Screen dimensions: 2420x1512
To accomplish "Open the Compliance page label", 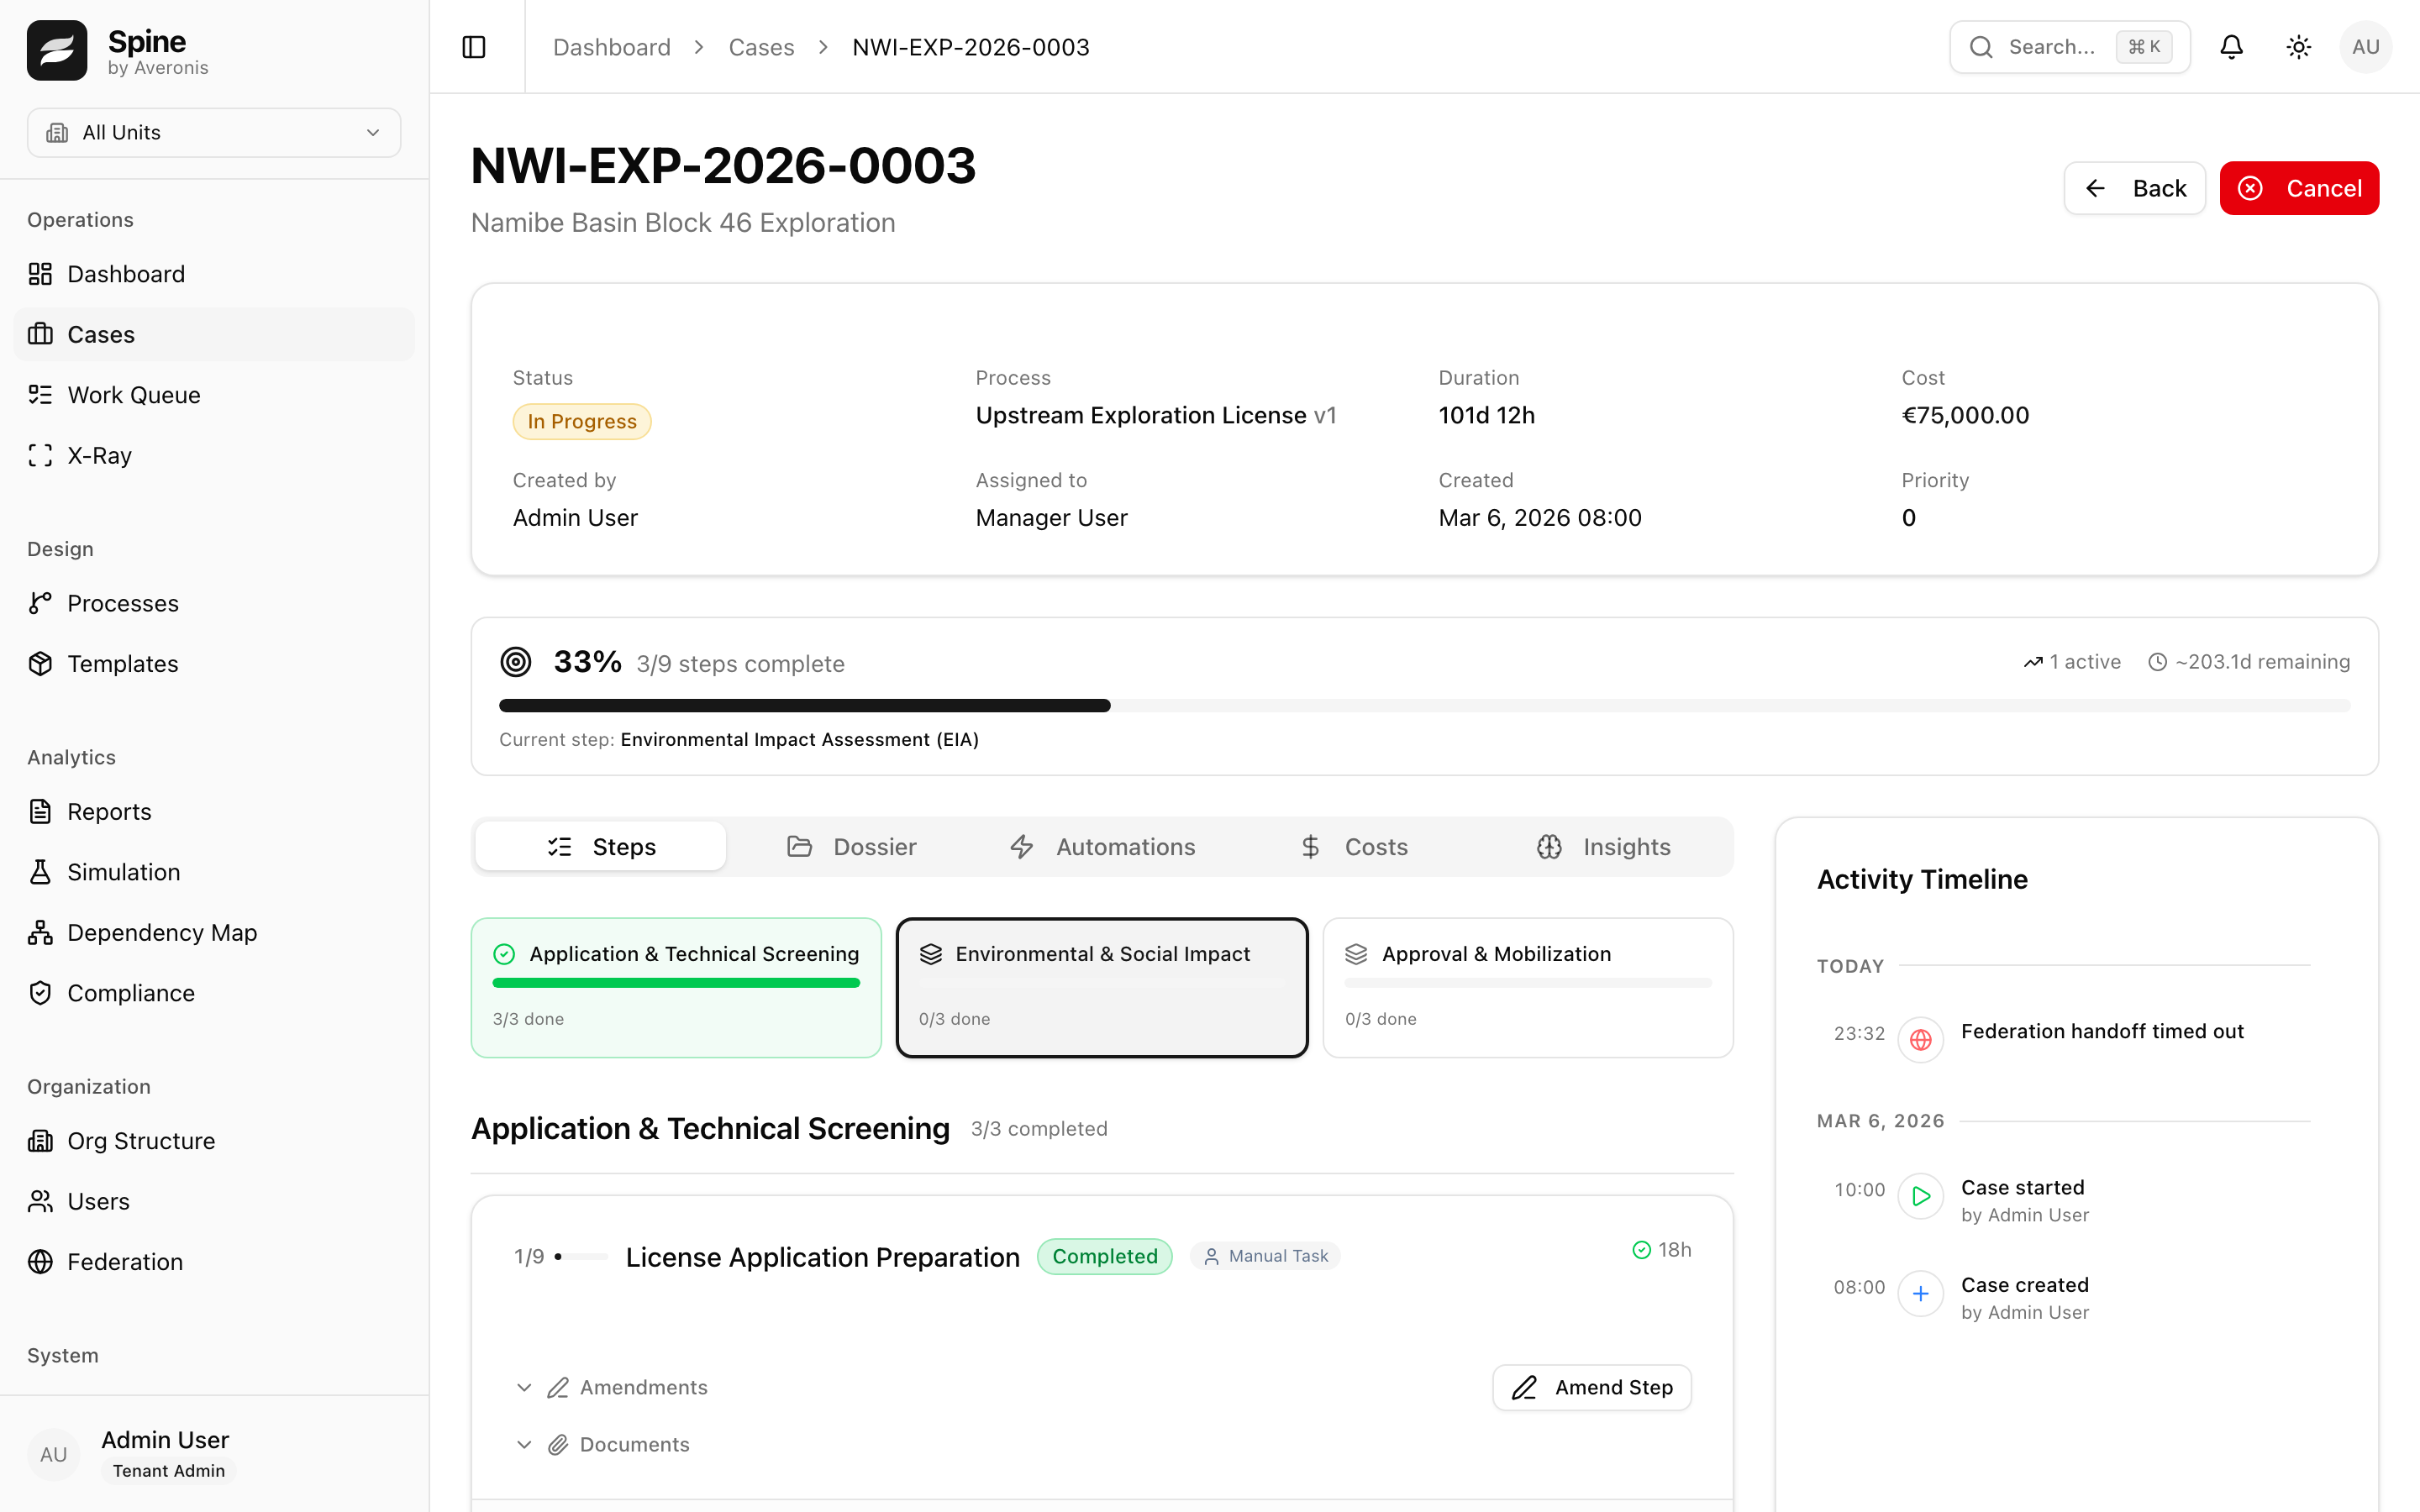I will click(131, 993).
